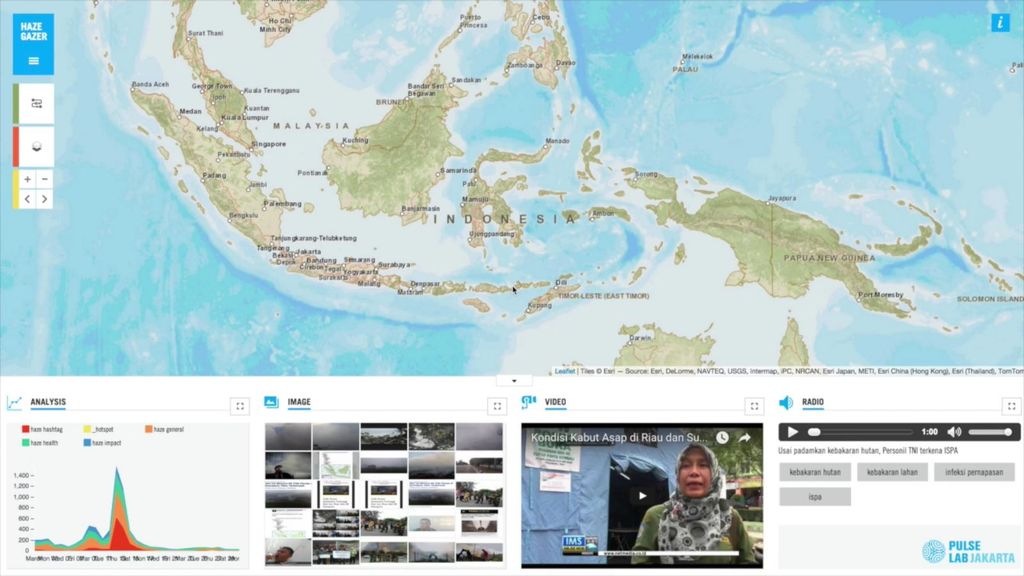The height and width of the screenshot is (576, 1024).
Task: Click the radio playback progress bar
Action: click(x=860, y=432)
